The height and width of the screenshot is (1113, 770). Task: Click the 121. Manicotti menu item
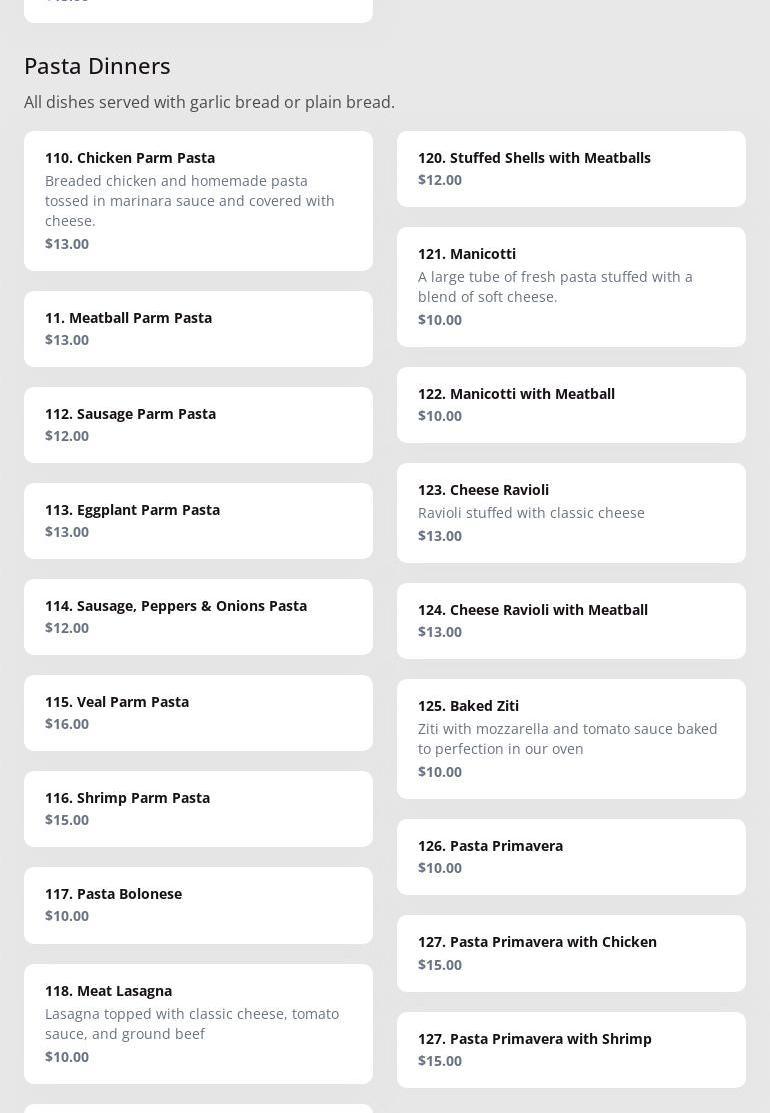pyautogui.click(x=571, y=286)
